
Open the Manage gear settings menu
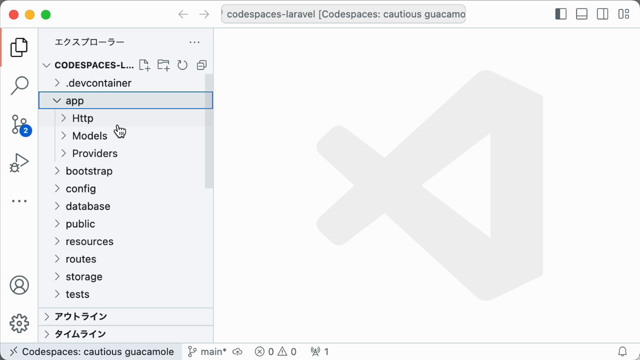[19, 323]
